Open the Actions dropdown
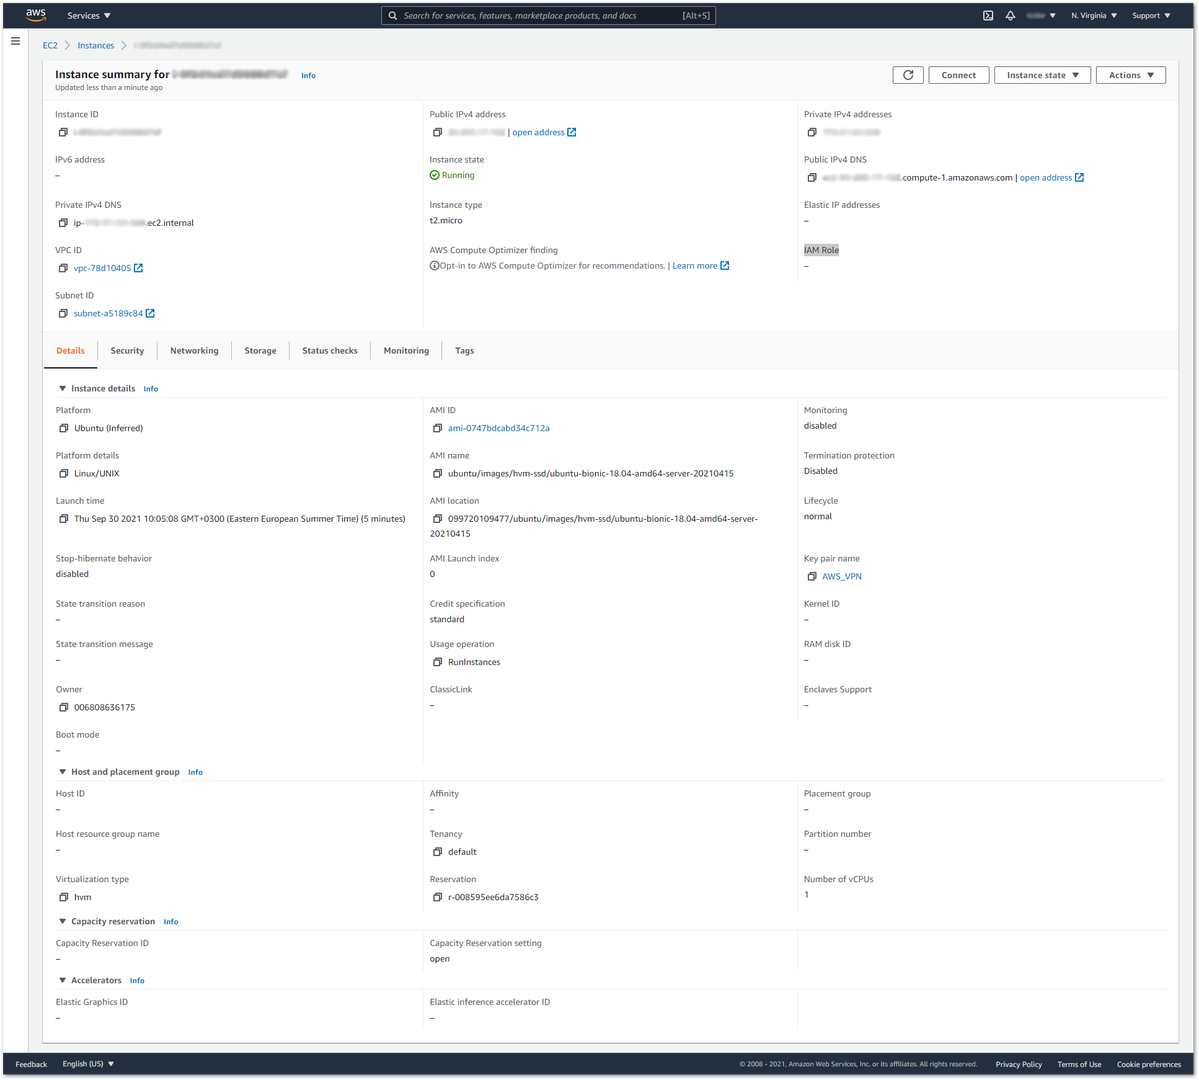Image resolution: width=1199 pixels, height=1080 pixels. 1130,75
